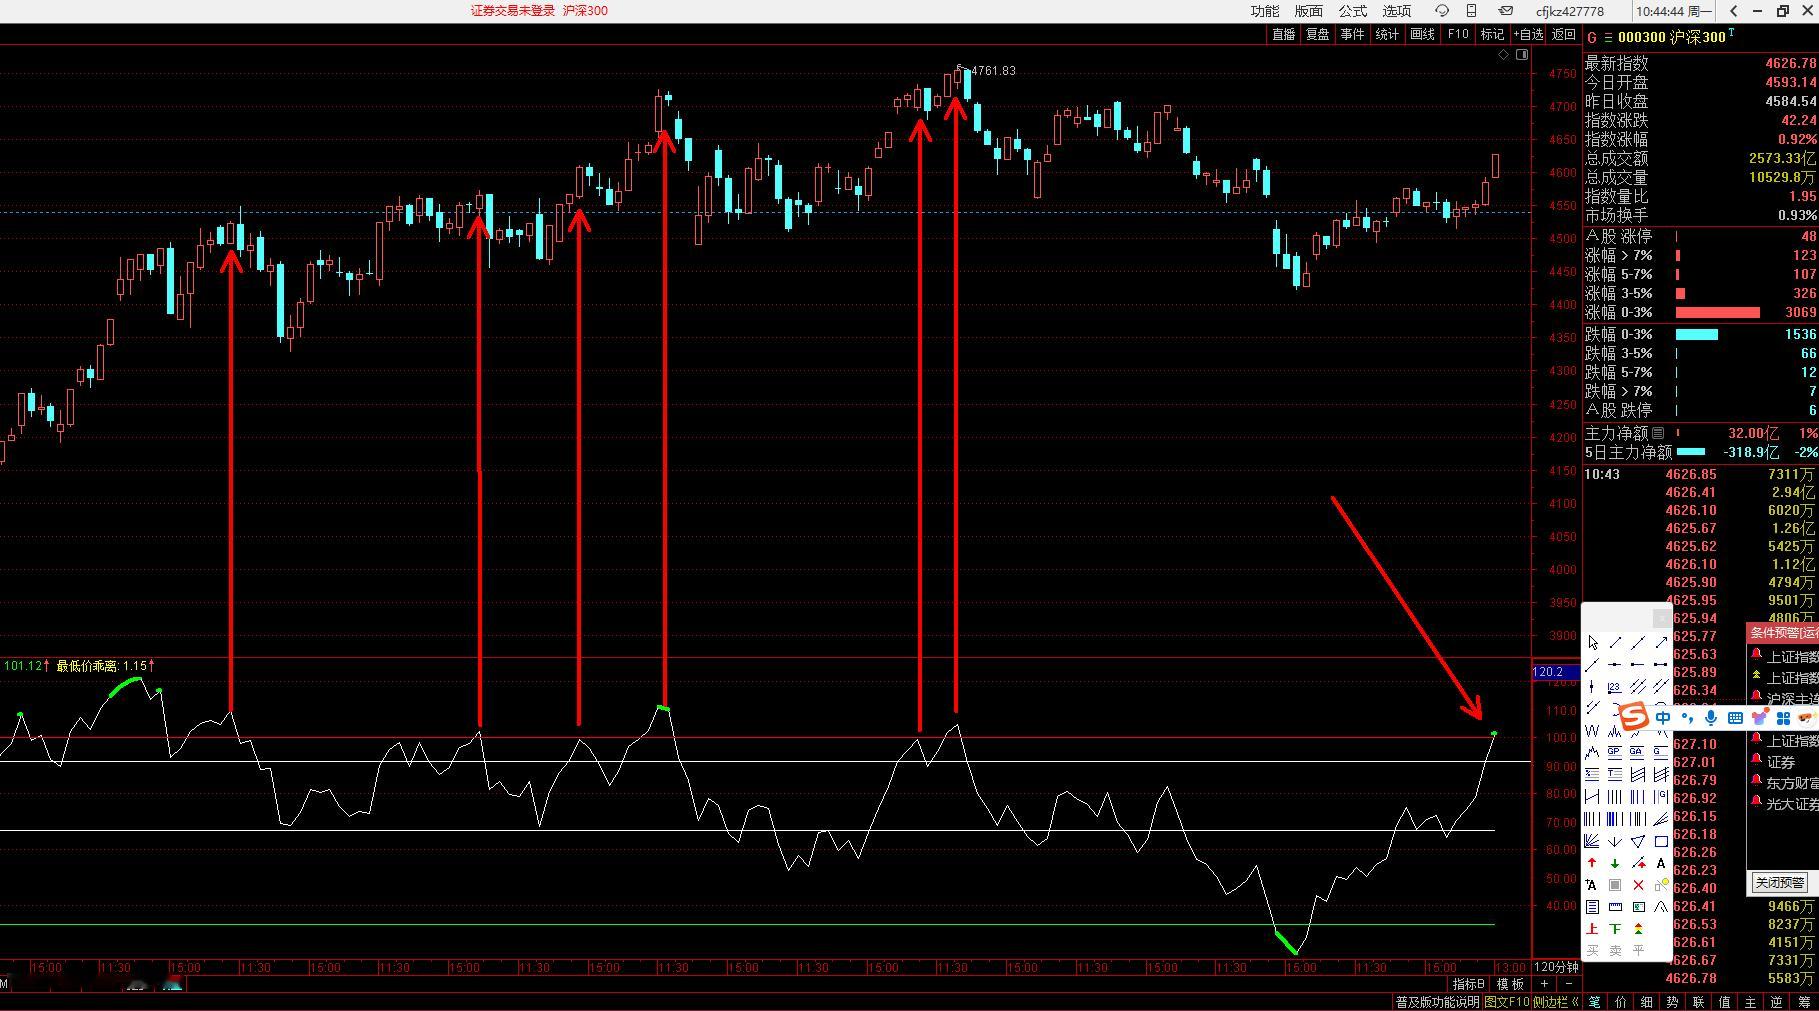
Task: Zoom in chart with plus button
Action: (1544, 984)
